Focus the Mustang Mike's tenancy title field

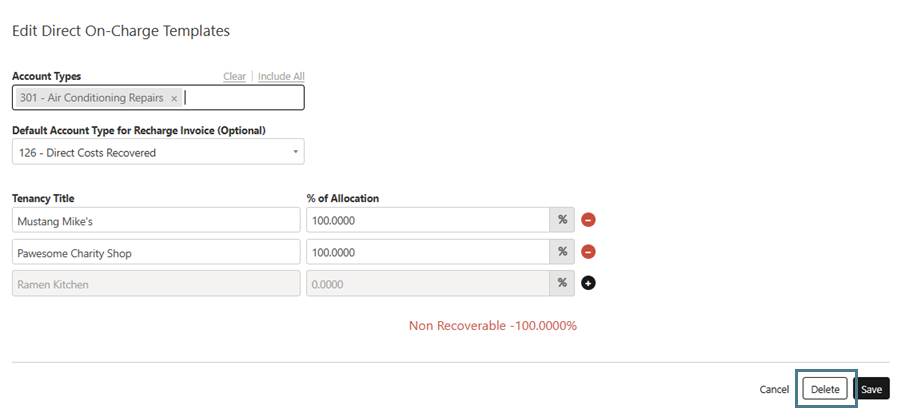[157, 220]
